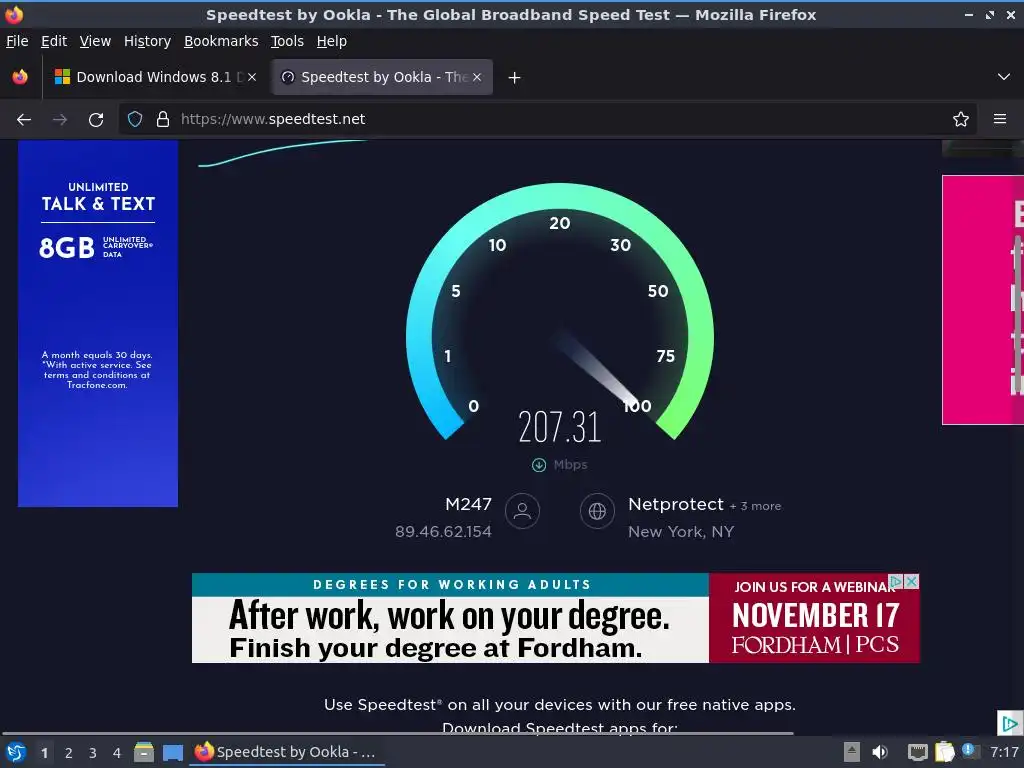The image size is (1024, 768).
Task: Open the Tracfone Unlimited Talk & Text ad
Action: point(98,323)
